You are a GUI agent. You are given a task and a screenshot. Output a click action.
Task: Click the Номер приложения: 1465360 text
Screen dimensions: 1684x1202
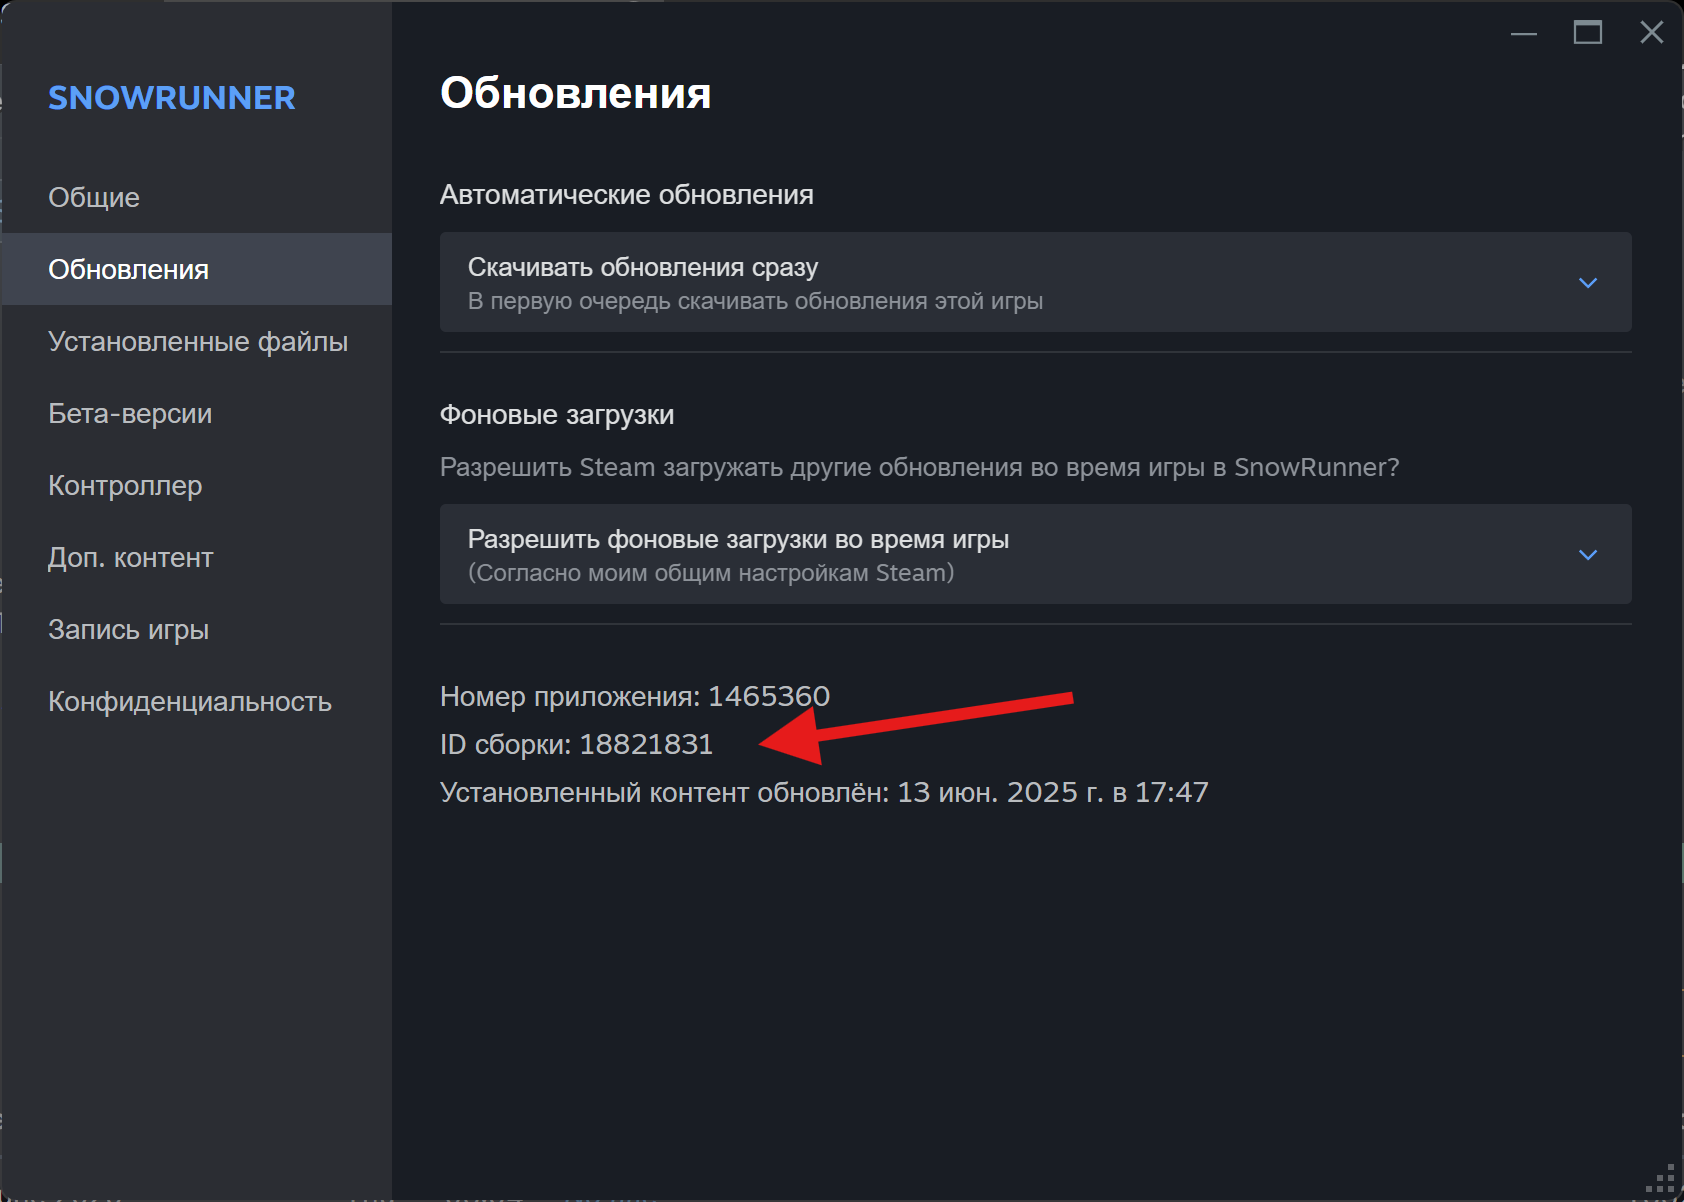tap(635, 696)
